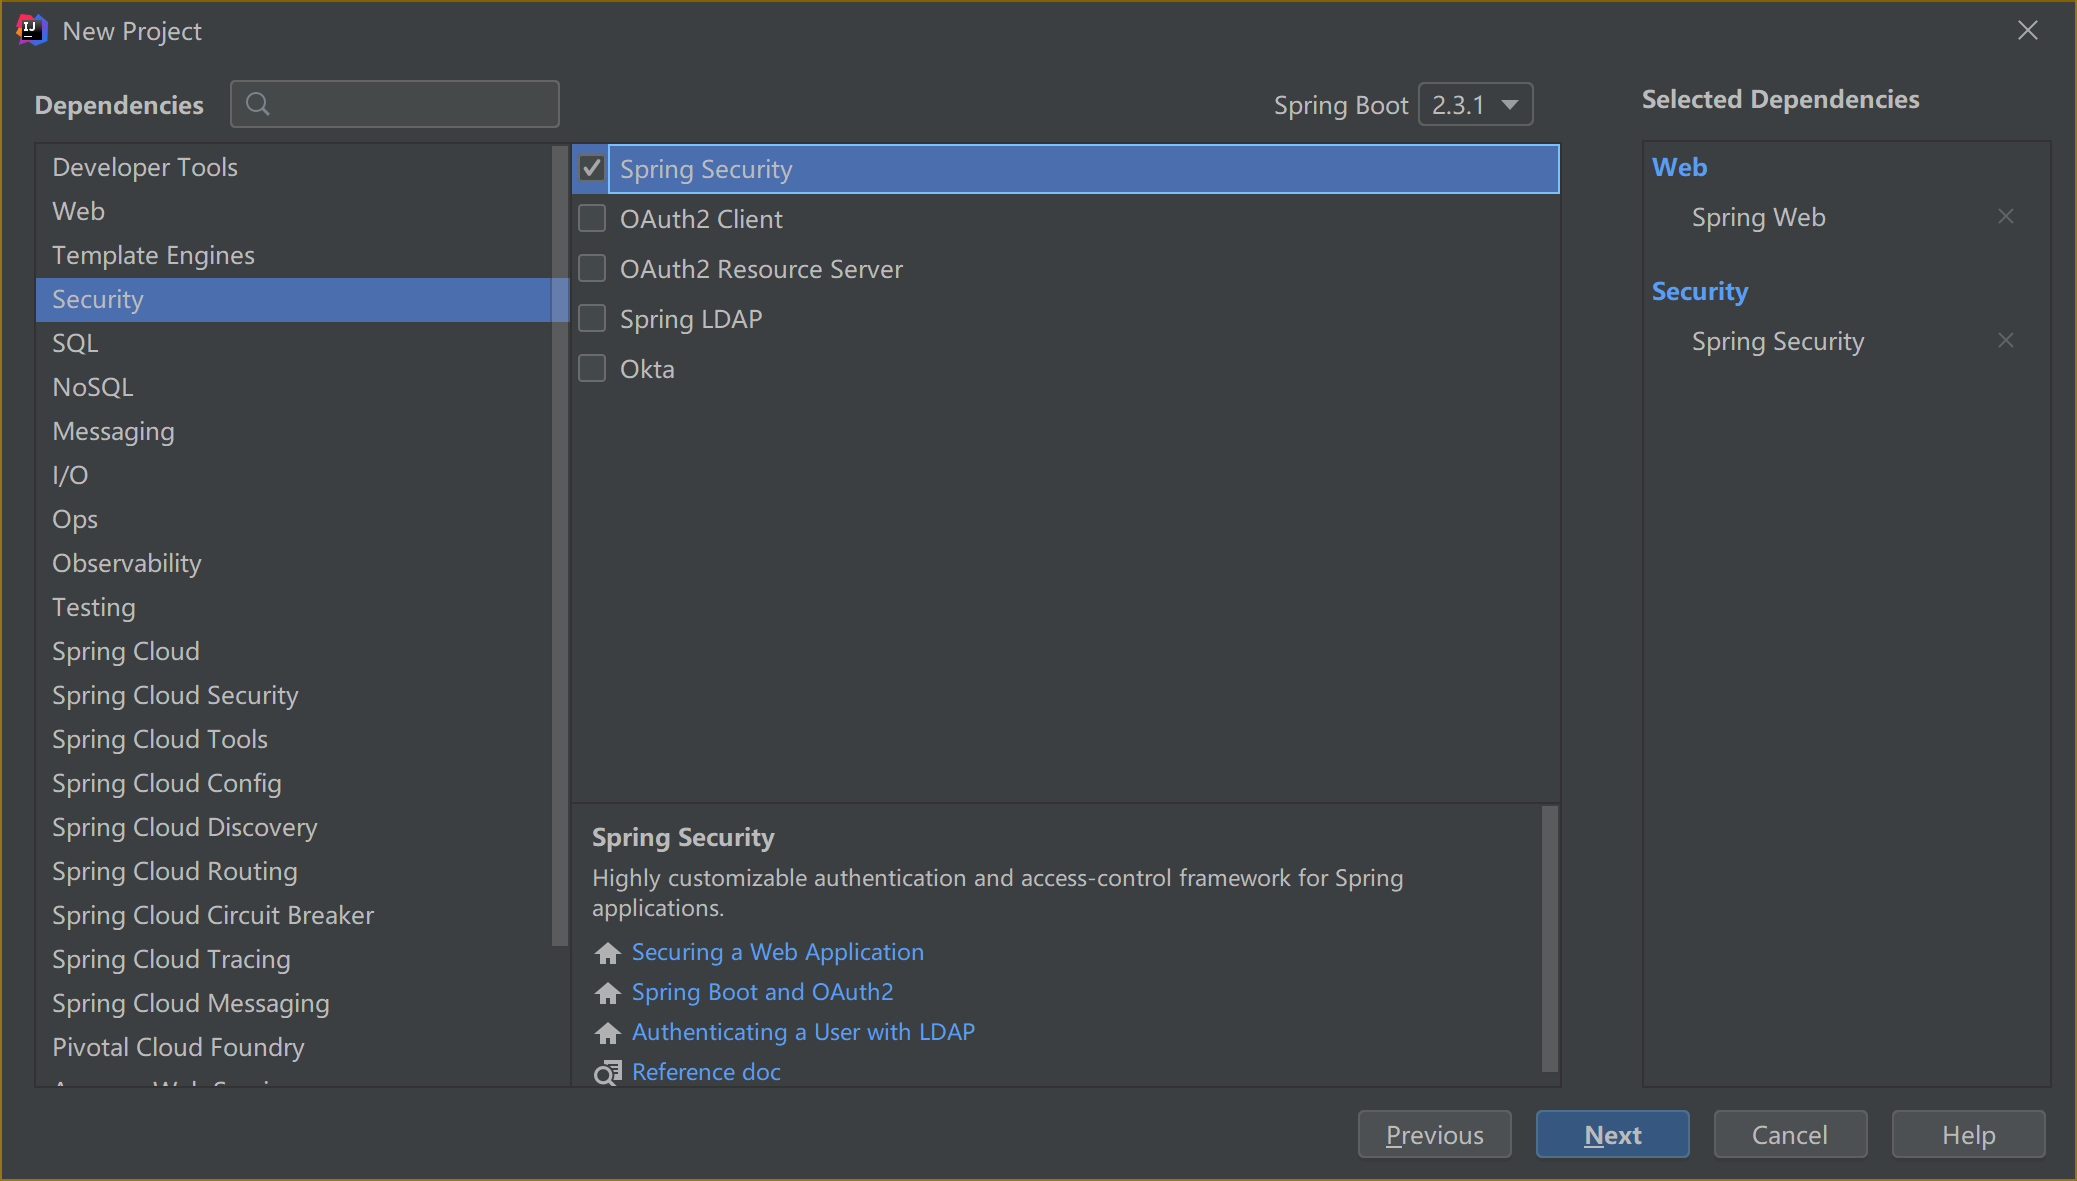Select Spring Cloud Messaging category
Image resolution: width=2077 pixels, height=1181 pixels.
click(294, 1003)
